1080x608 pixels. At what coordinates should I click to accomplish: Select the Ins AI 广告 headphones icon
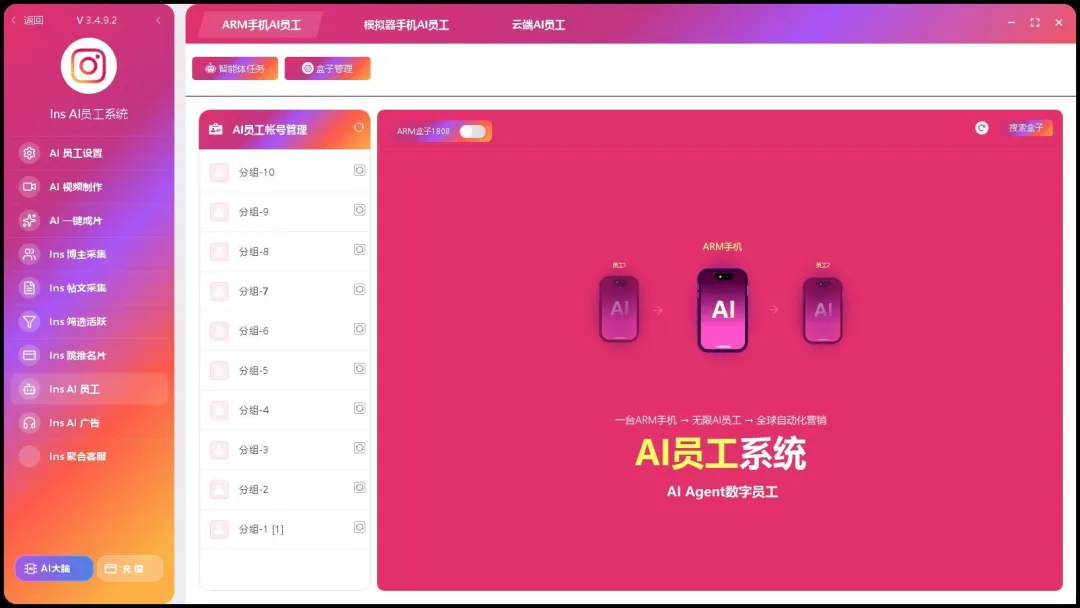click(x=28, y=422)
